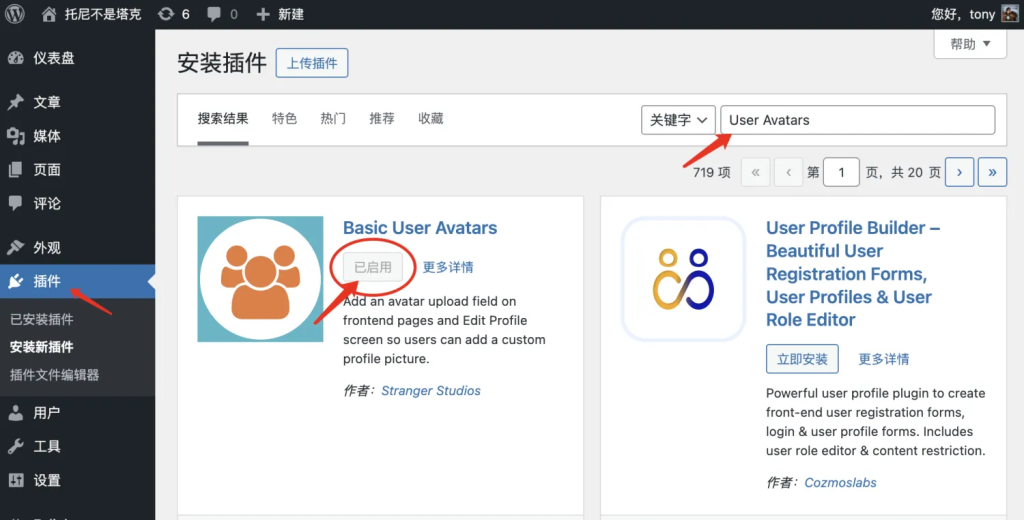
Task: Click the 设置 sliders icon
Action: coord(16,481)
